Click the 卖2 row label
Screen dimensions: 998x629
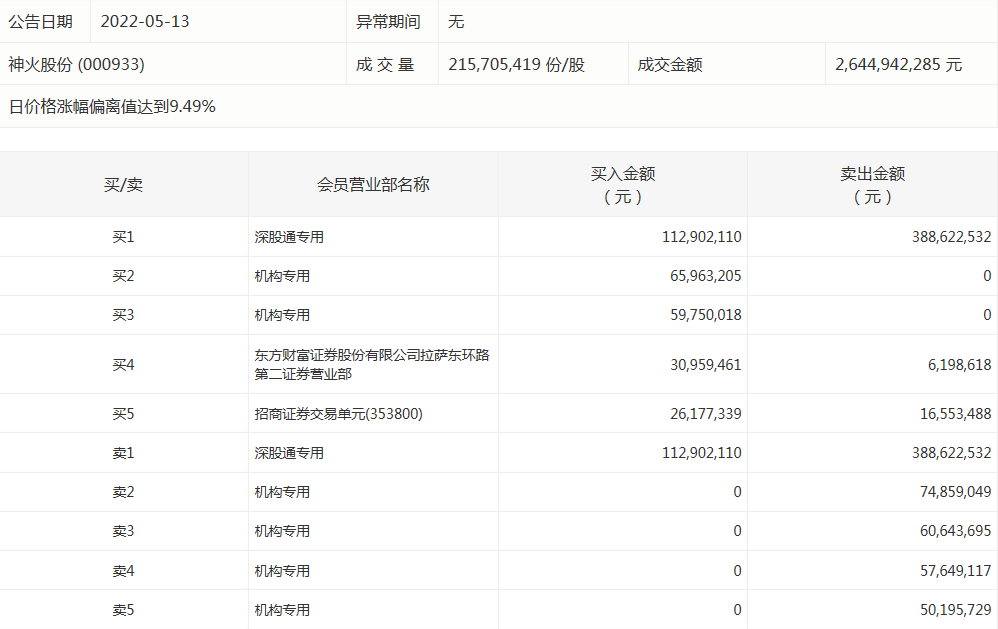click(123, 492)
